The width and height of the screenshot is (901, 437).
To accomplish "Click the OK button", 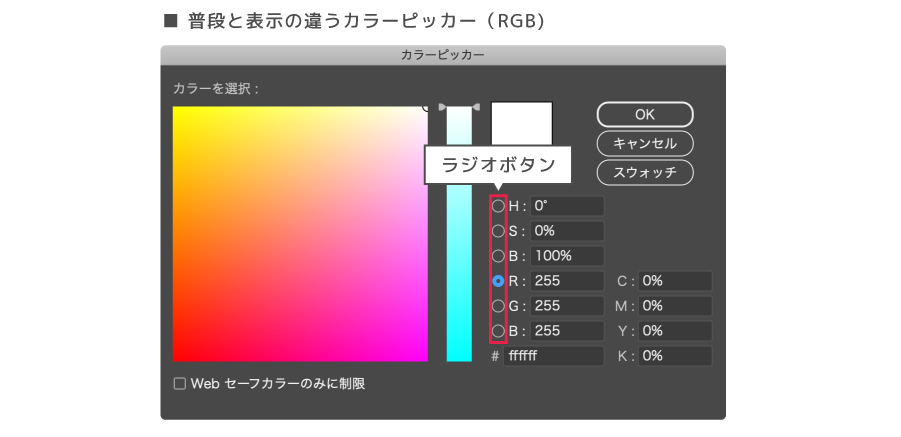I will 645,114.
